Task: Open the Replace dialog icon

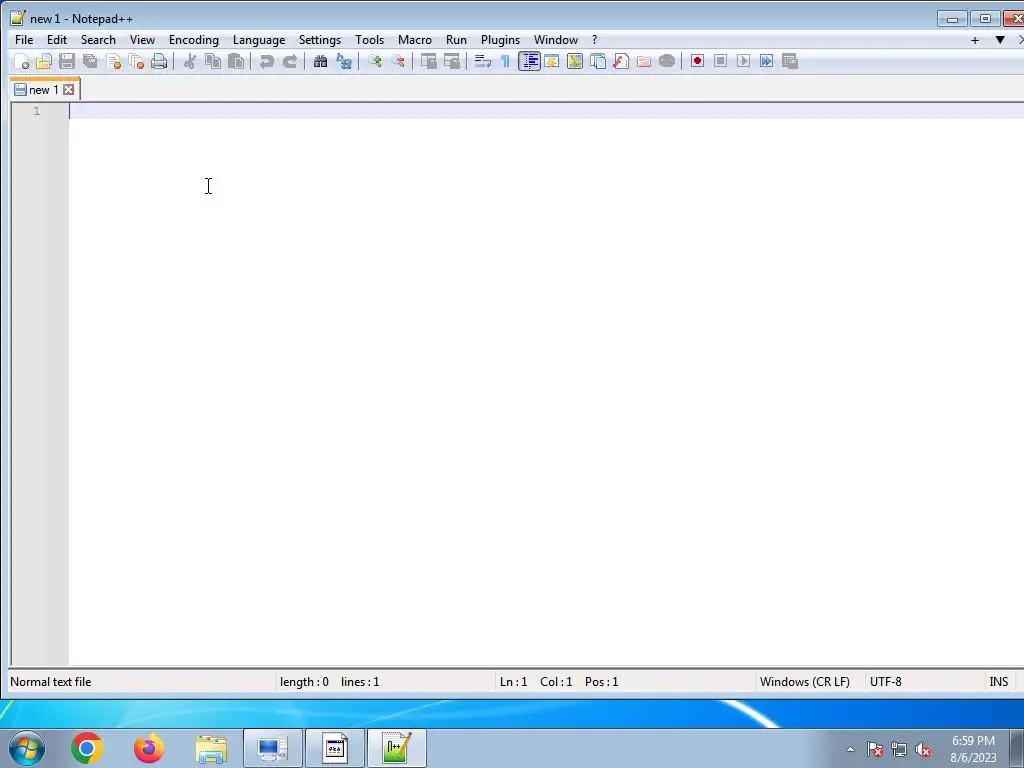Action: coord(344,61)
